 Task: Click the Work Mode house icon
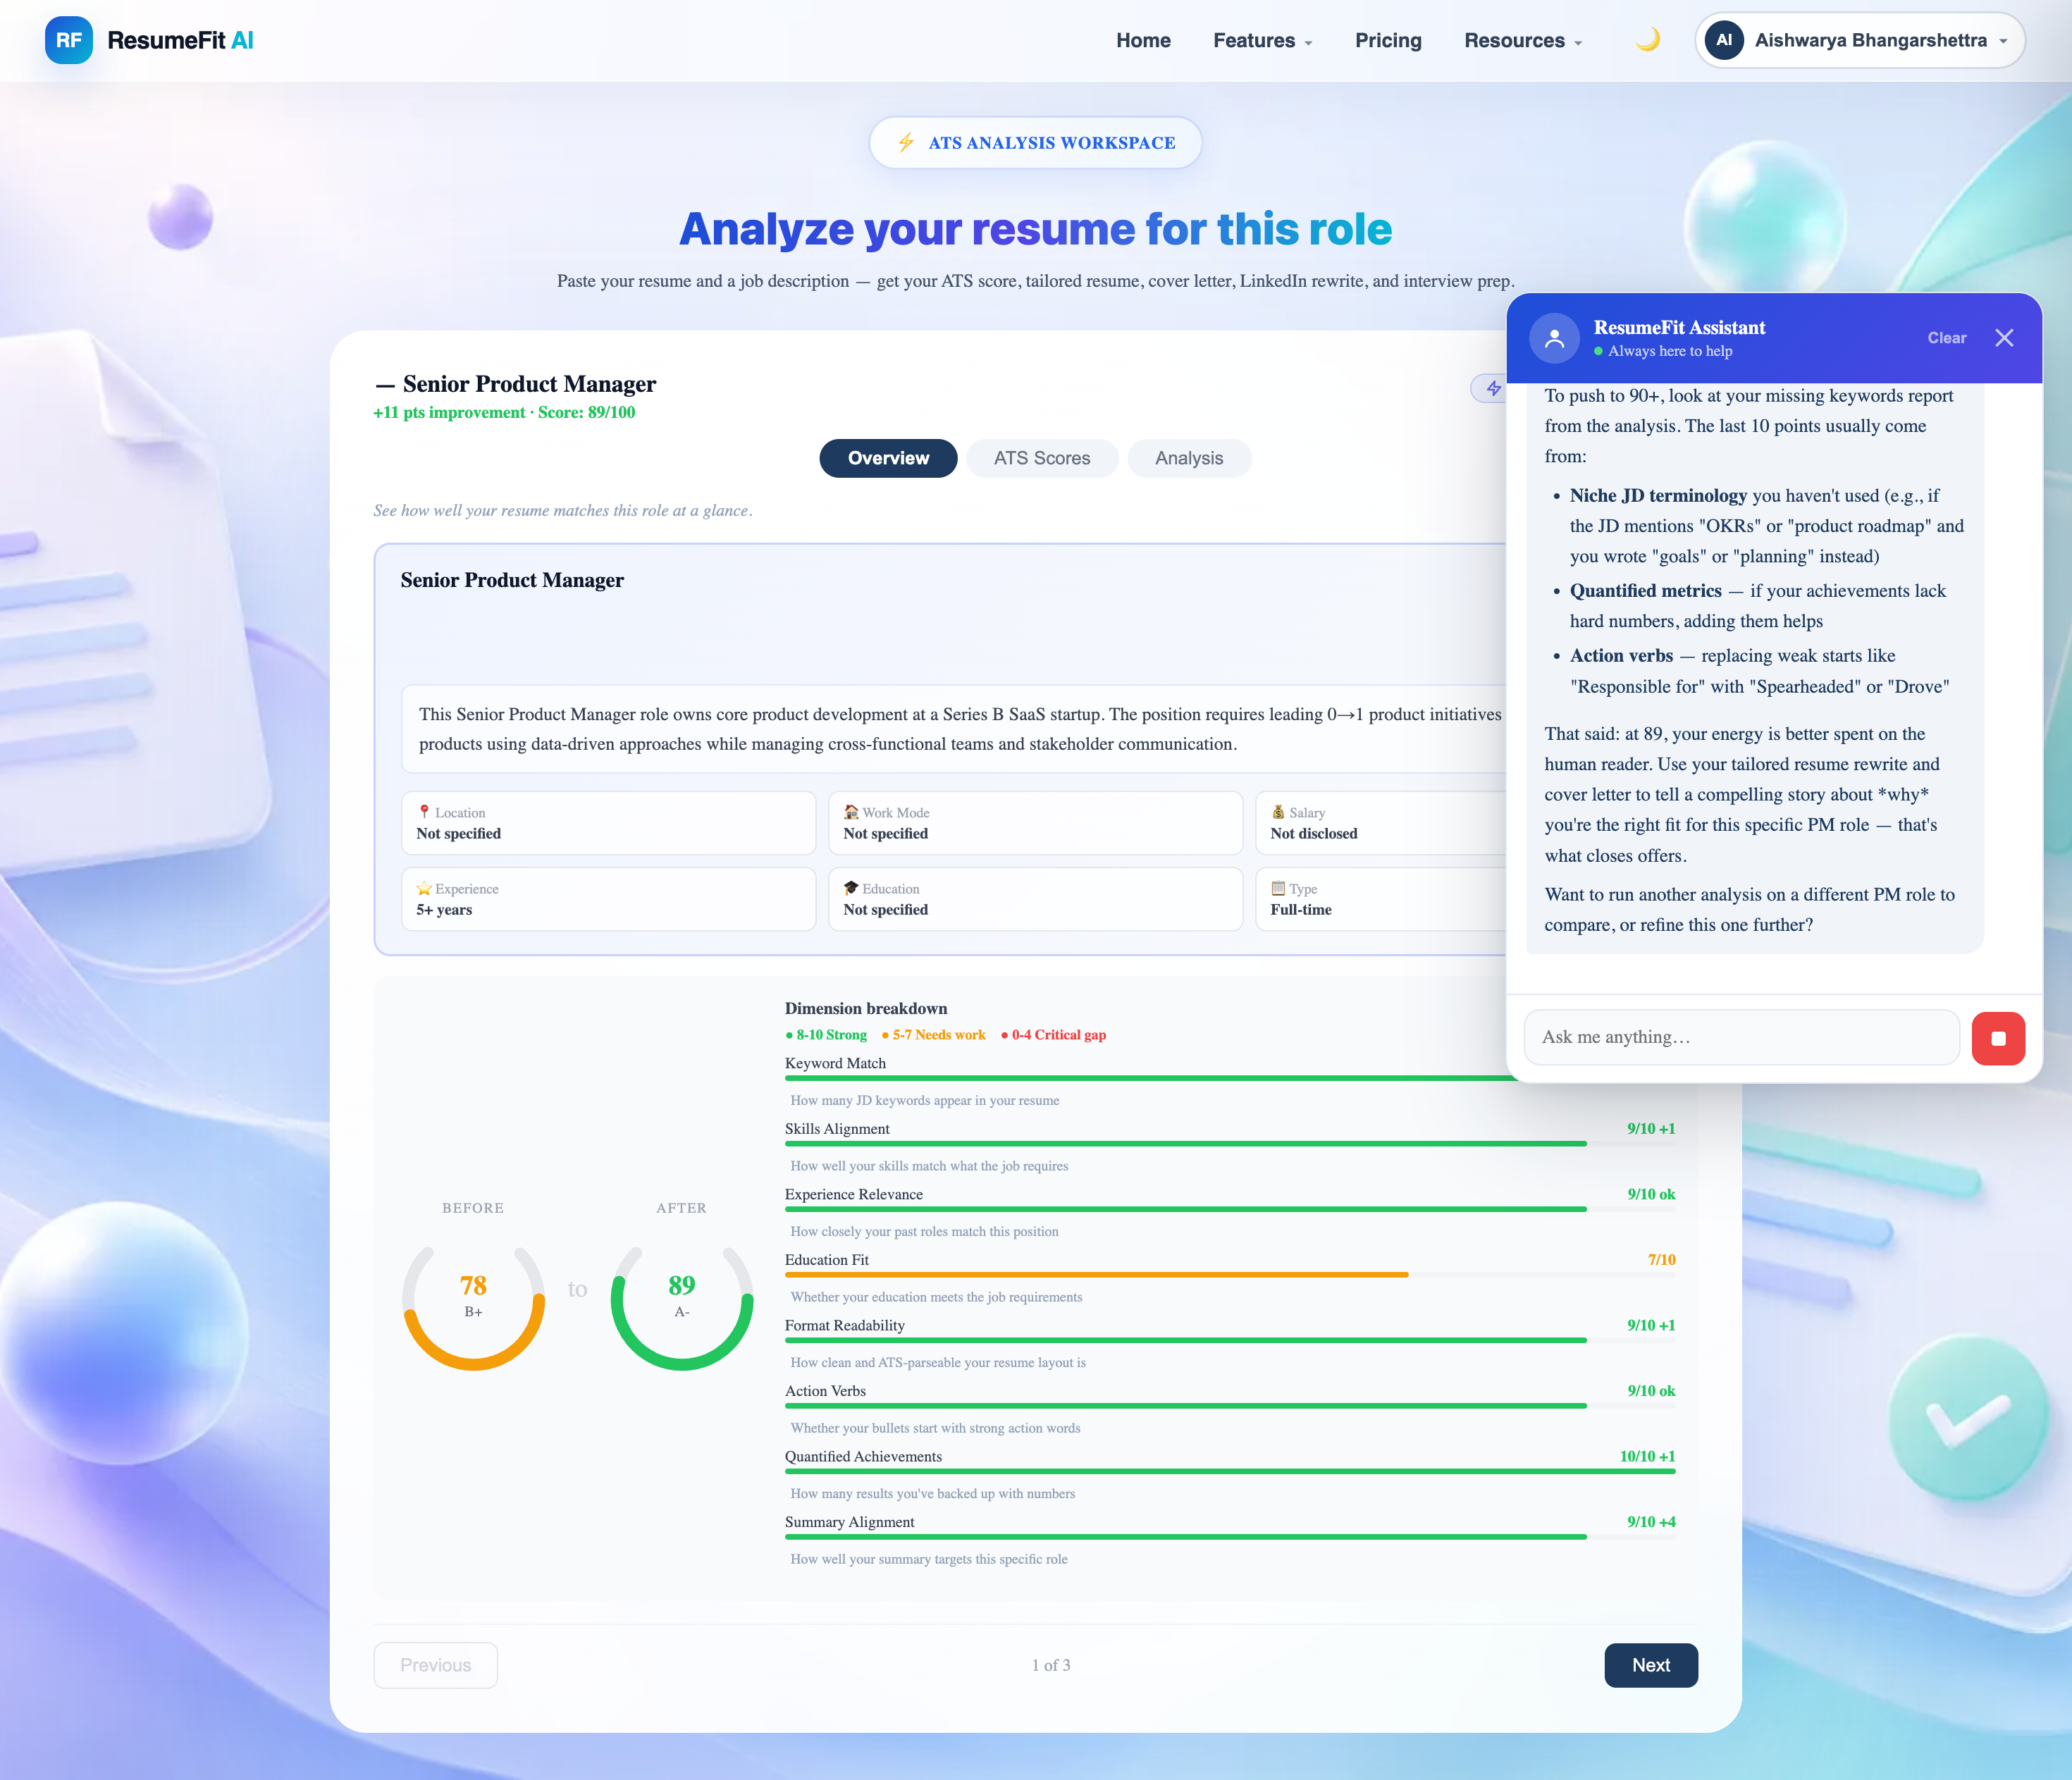click(851, 812)
